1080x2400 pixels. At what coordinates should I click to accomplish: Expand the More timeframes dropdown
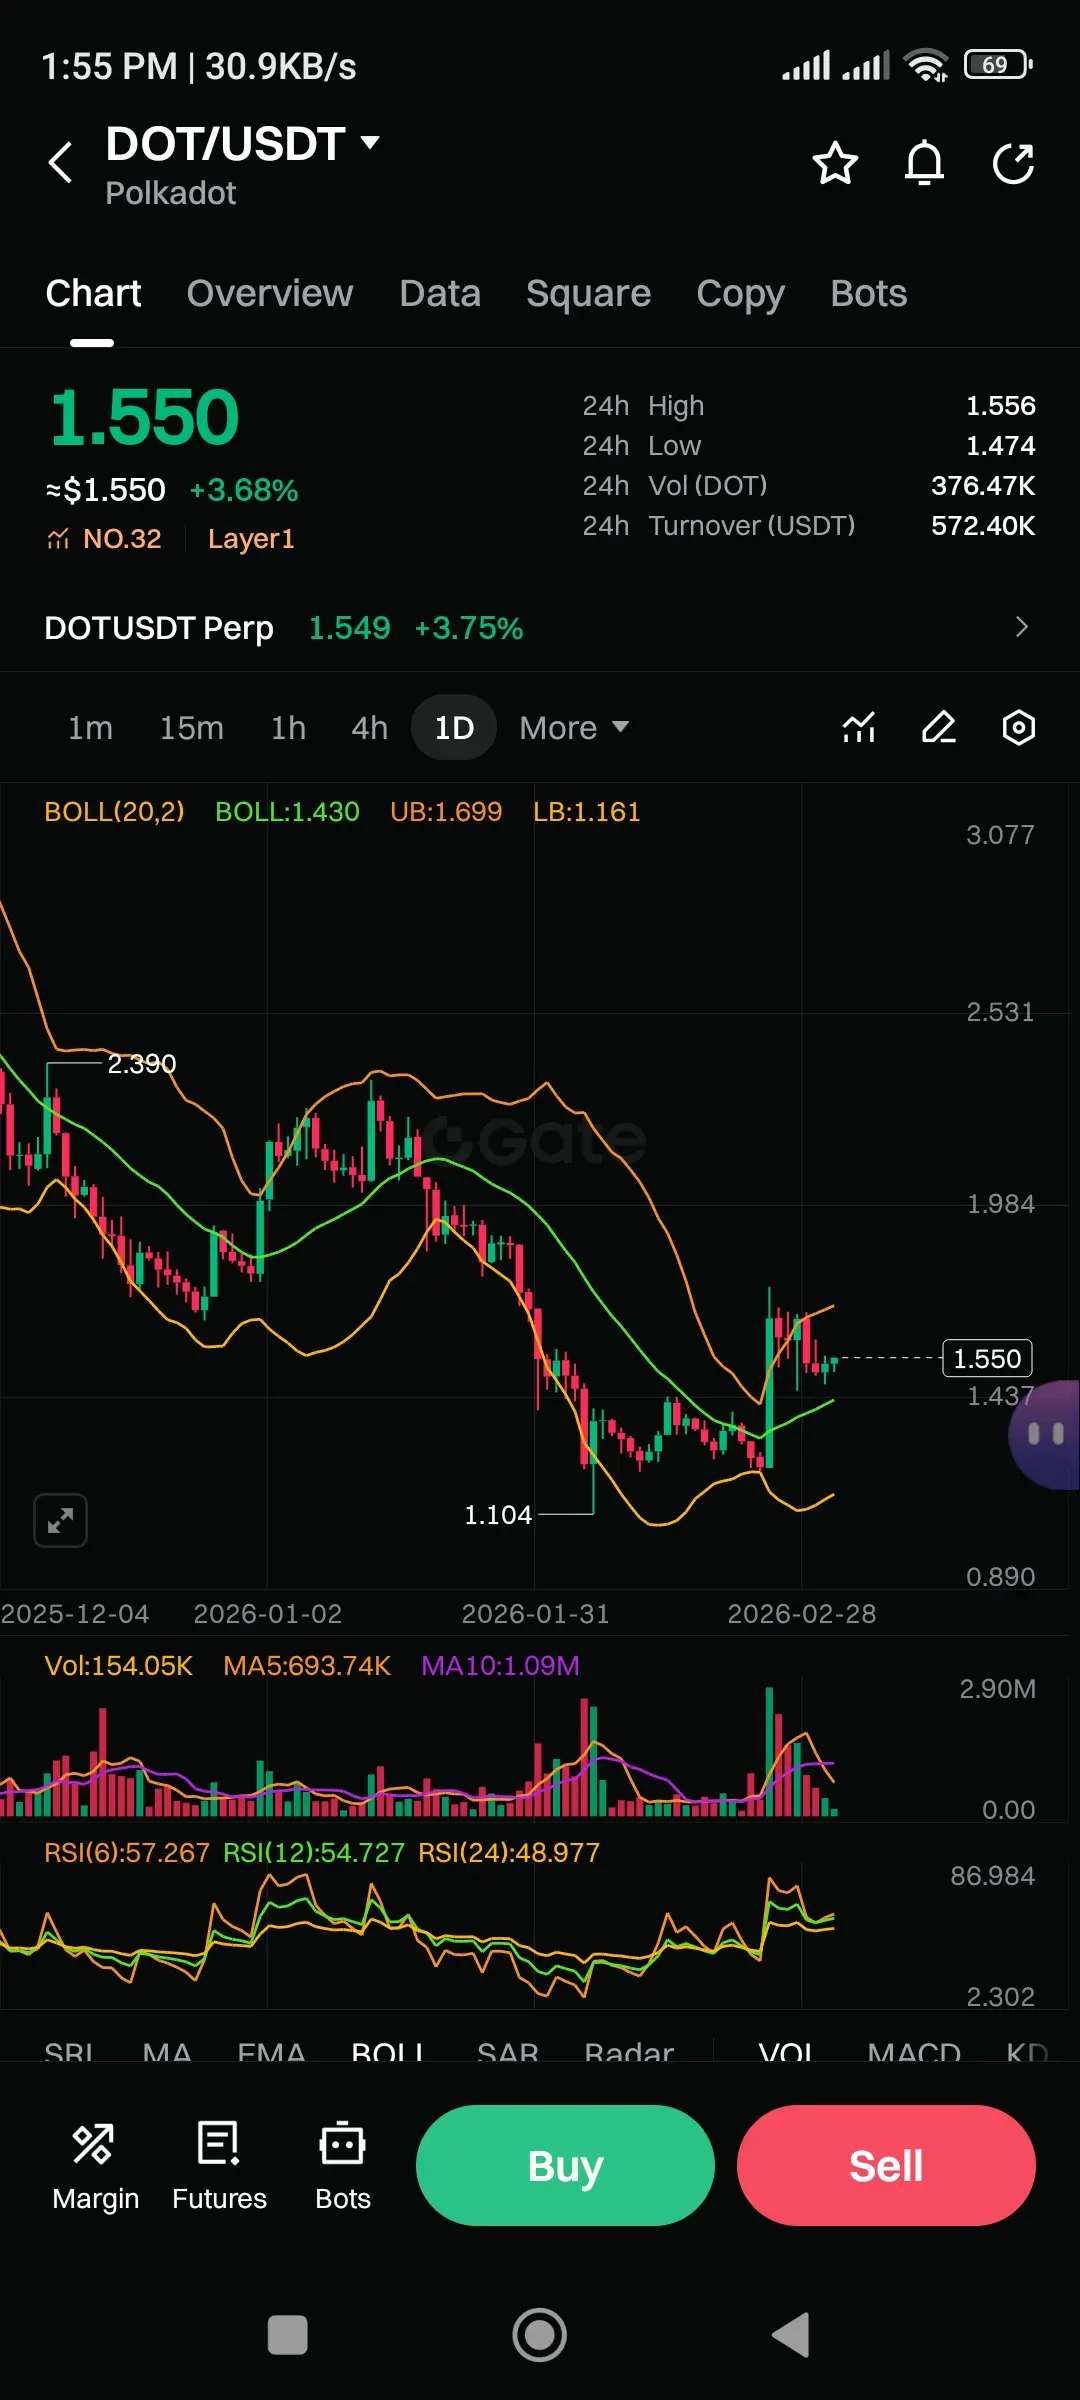click(x=574, y=727)
